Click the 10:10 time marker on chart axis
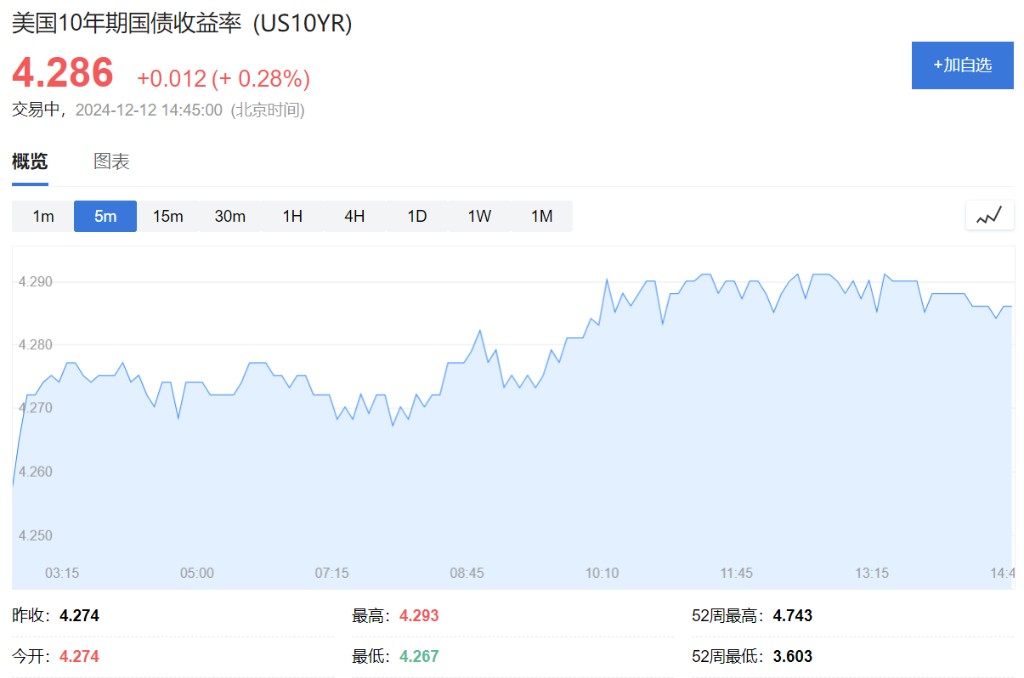Viewport: 1024px width, 678px height. (x=601, y=573)
